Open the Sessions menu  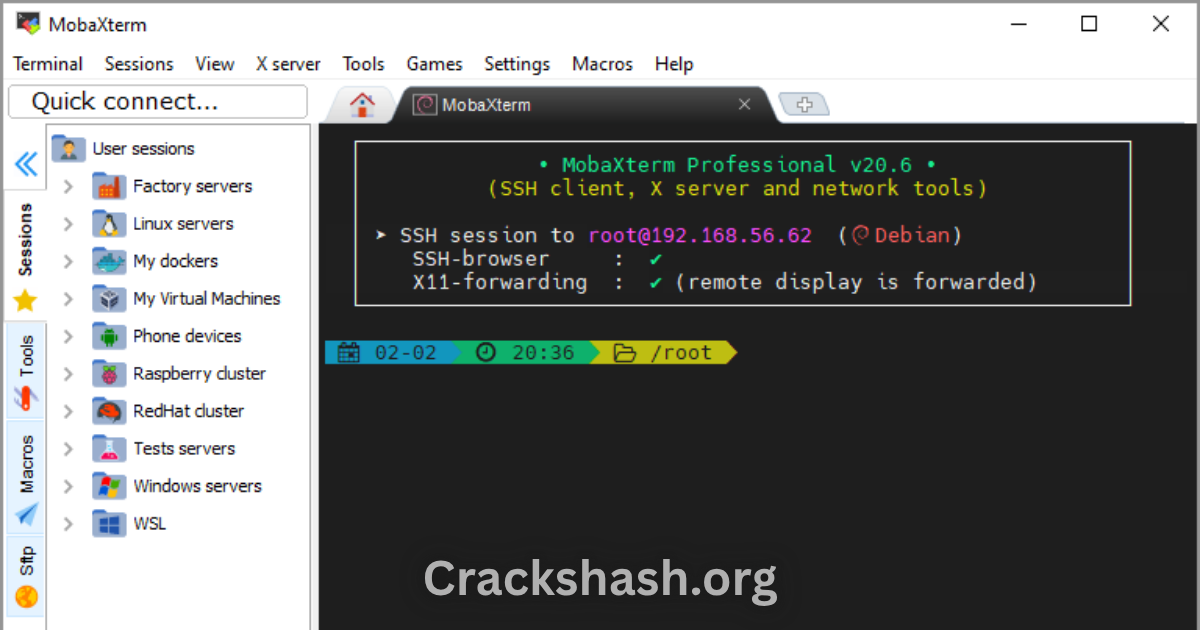click(139, 64)
